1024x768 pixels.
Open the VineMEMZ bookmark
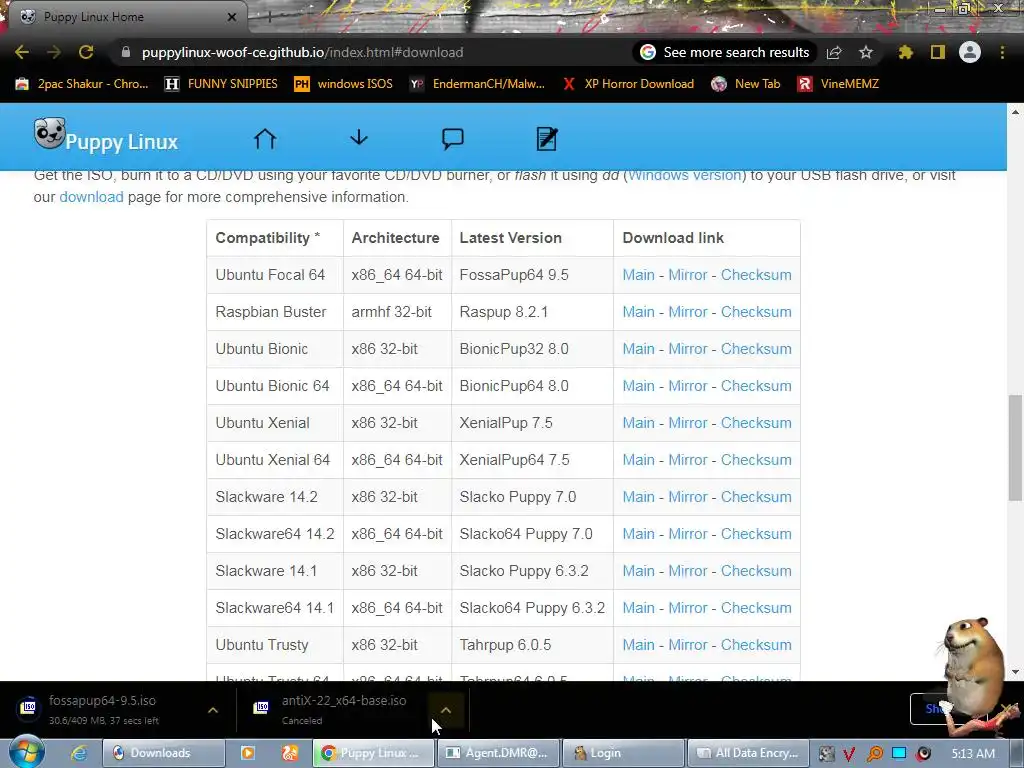click(839, 84)
